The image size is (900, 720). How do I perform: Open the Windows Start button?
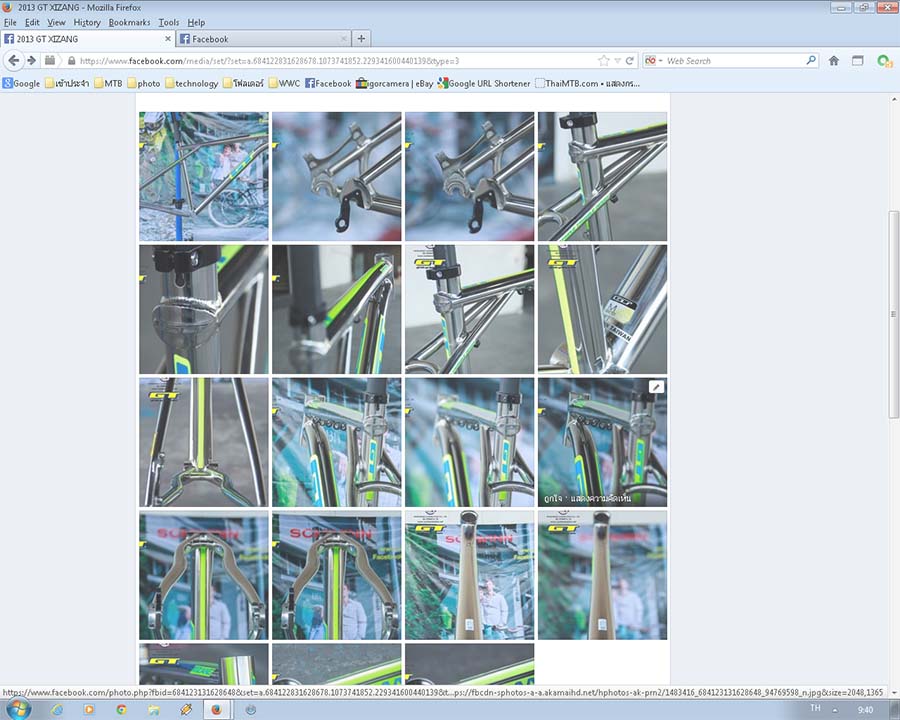coord(18,710)
